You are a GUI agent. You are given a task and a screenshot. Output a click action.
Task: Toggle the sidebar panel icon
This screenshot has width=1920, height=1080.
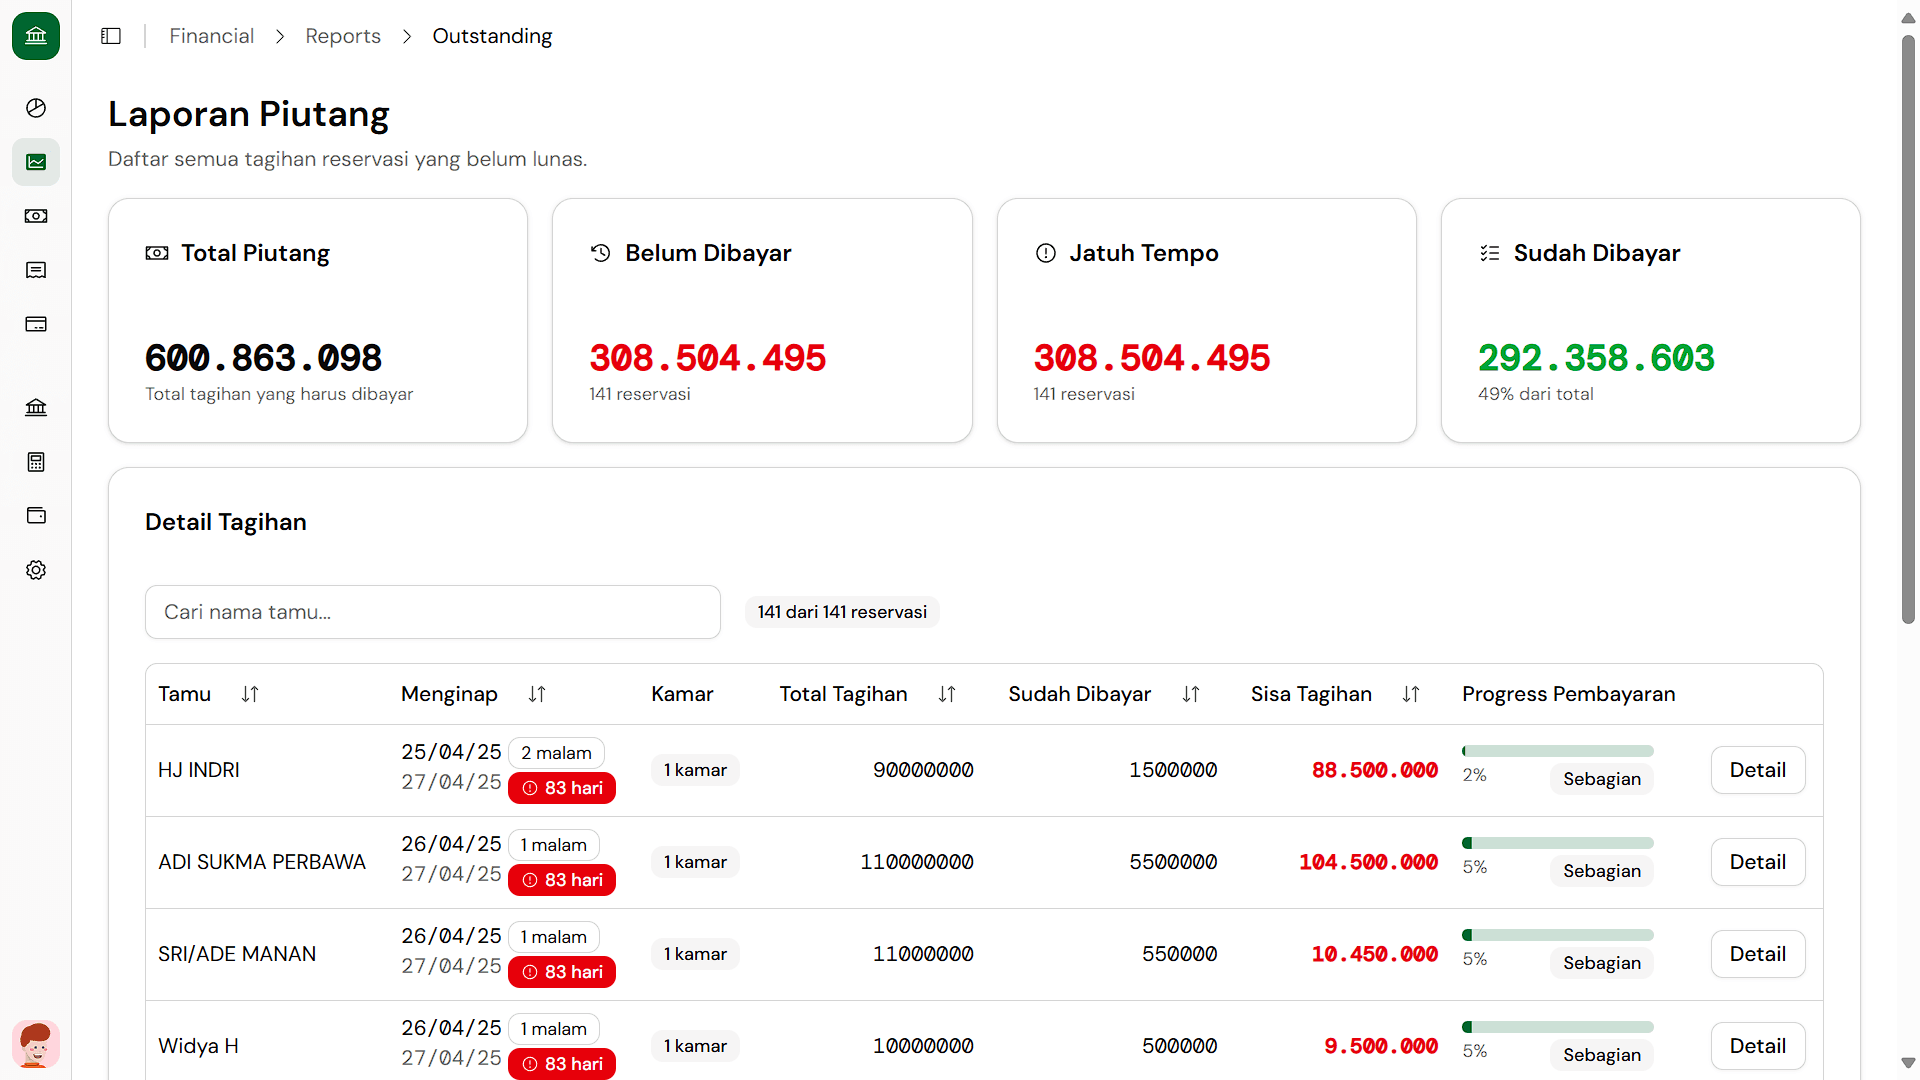point(111,36)
